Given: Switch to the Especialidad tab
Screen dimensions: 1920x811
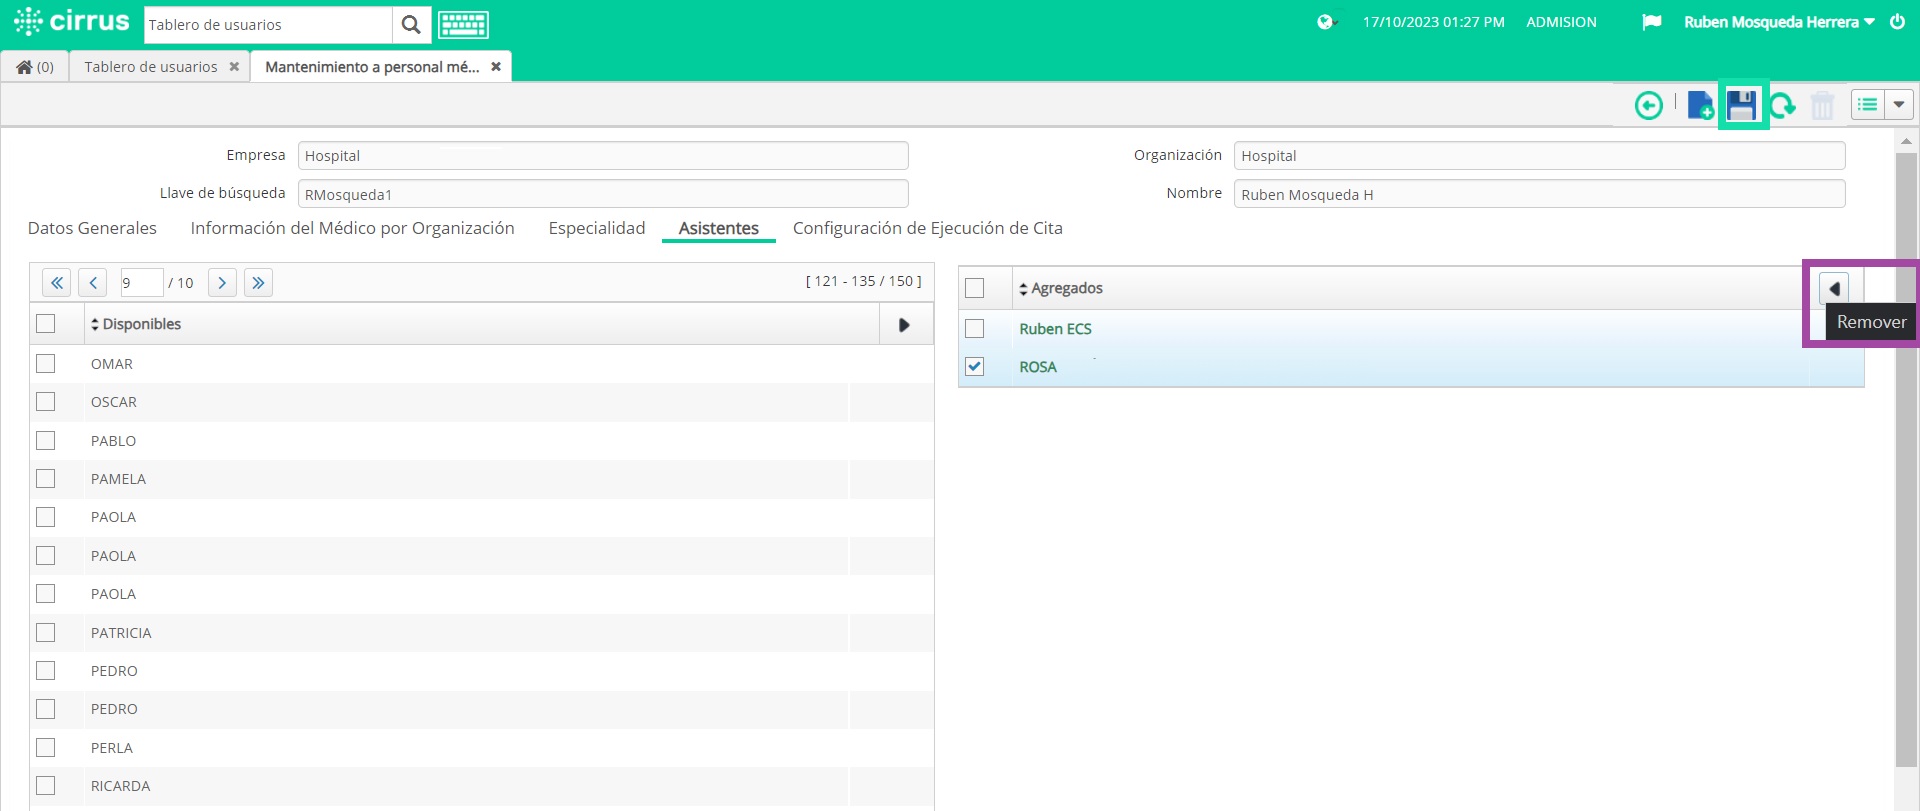Looking at the screenshot, I should tap(597, 228).
